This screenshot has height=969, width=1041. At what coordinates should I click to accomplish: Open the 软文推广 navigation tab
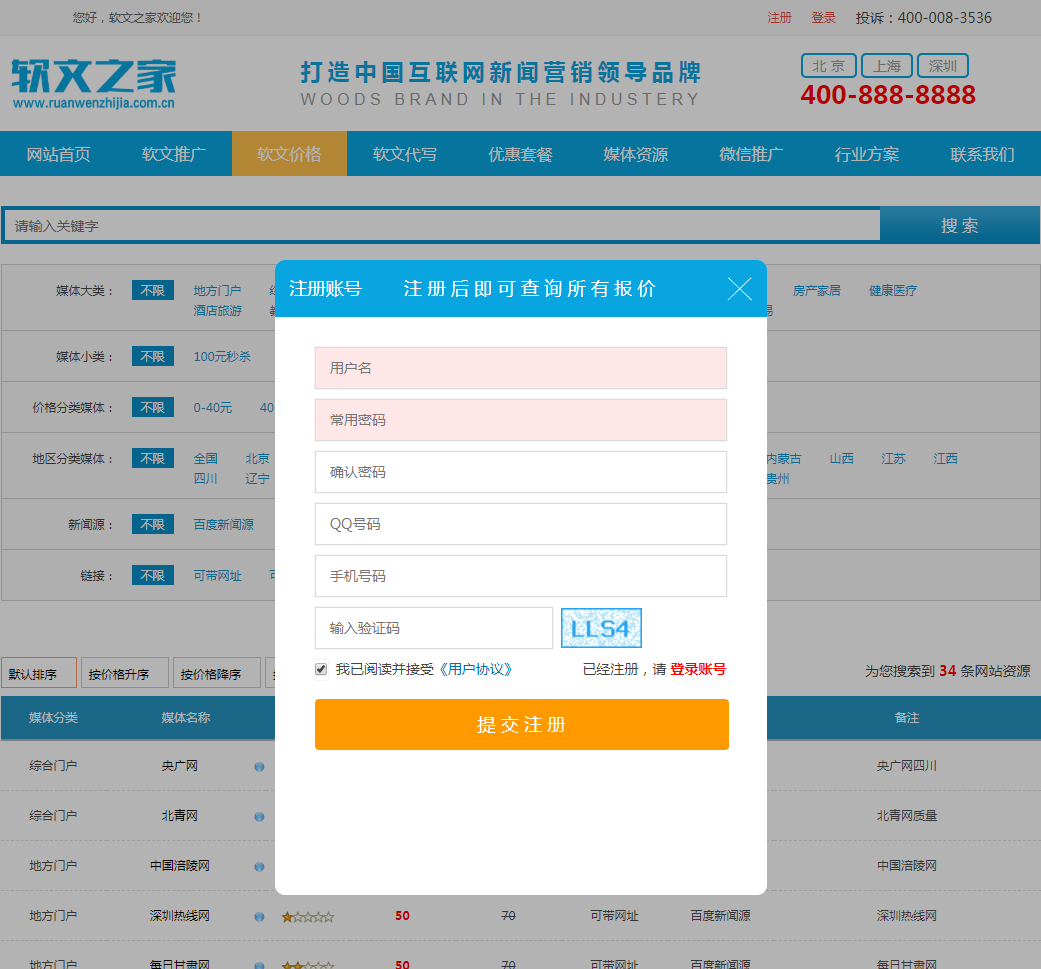174,154
